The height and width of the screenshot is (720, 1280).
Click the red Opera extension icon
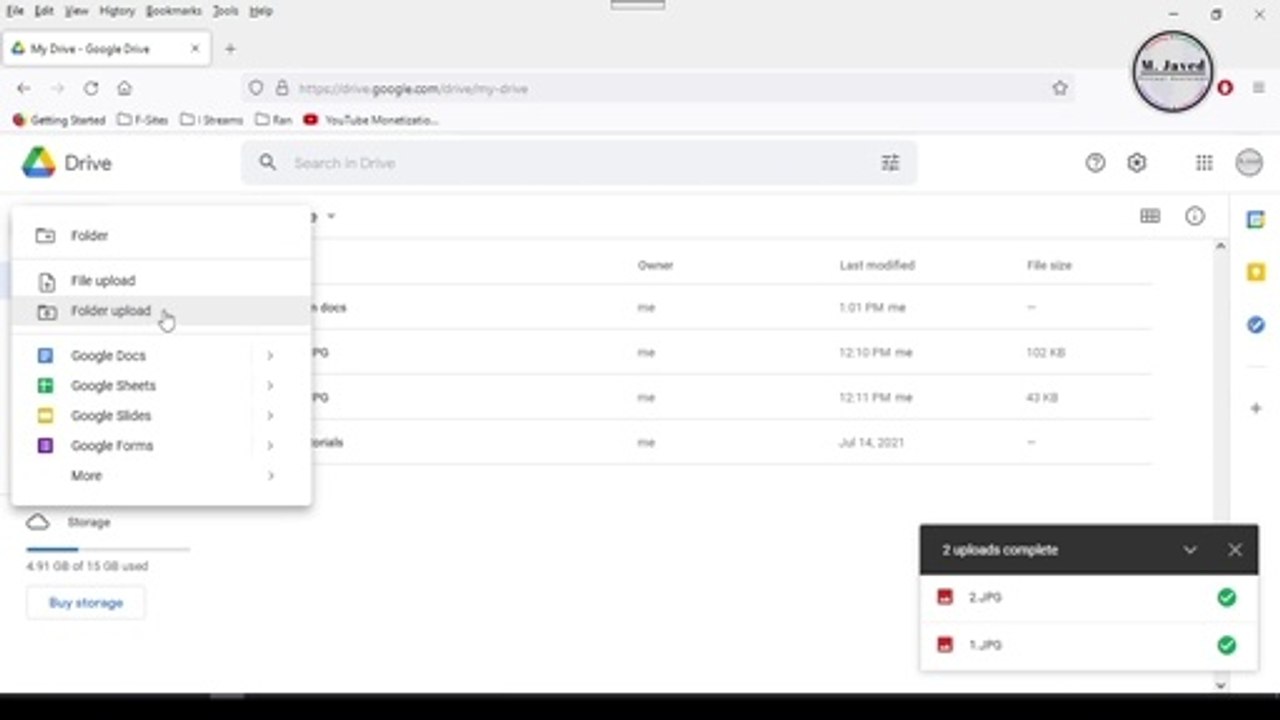click(x=1225, y=88)
